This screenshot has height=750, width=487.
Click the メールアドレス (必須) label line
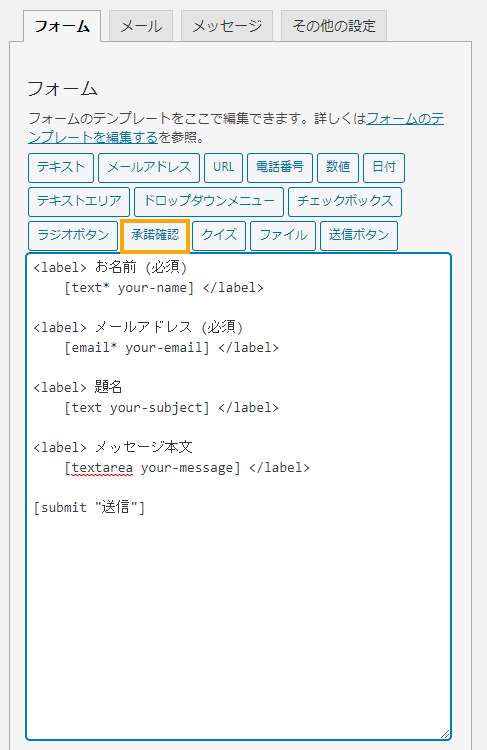click(138, 327)
